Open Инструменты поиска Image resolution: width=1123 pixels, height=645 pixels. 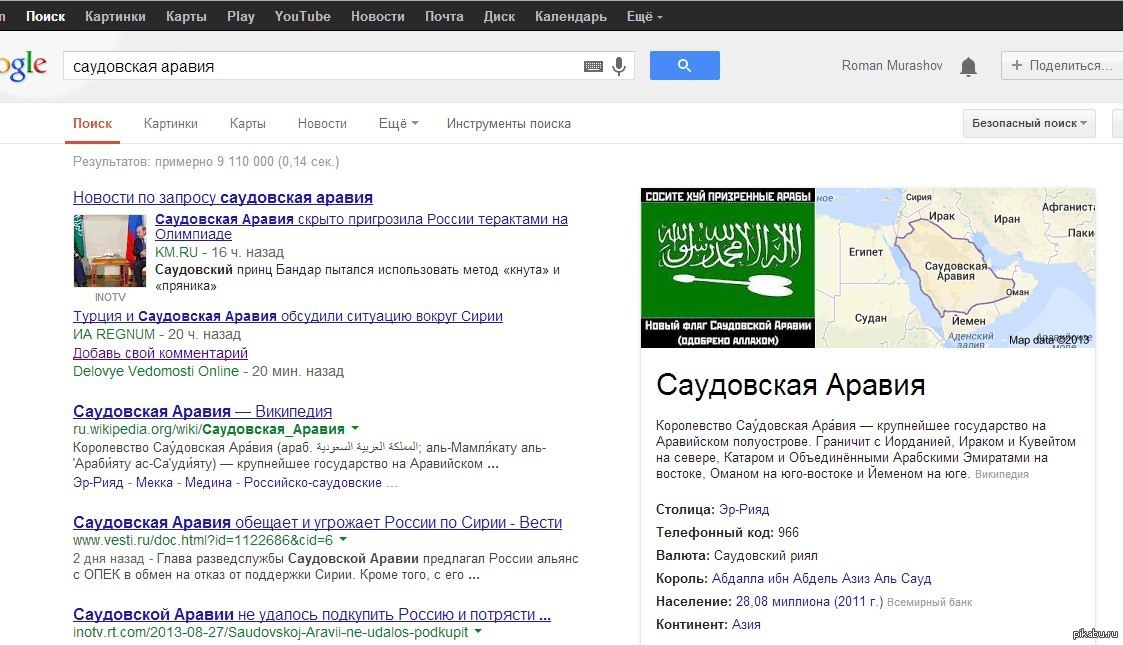coord(509,123)
